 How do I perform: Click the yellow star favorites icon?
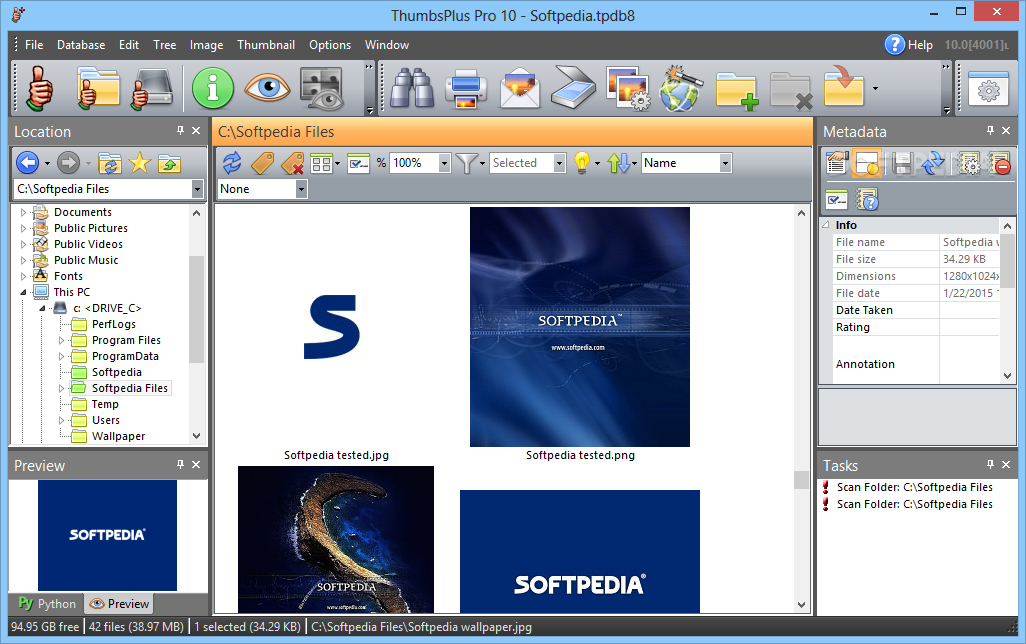[x=139, y=163]
